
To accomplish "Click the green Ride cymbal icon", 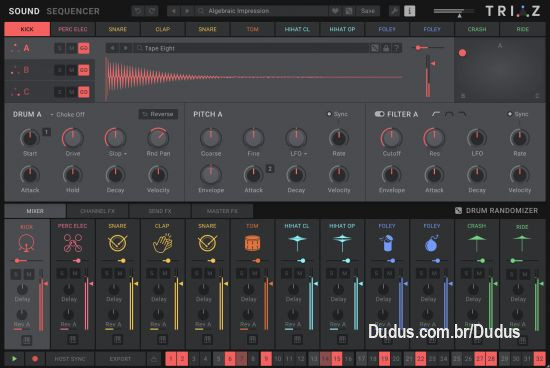I will (522, 243).
